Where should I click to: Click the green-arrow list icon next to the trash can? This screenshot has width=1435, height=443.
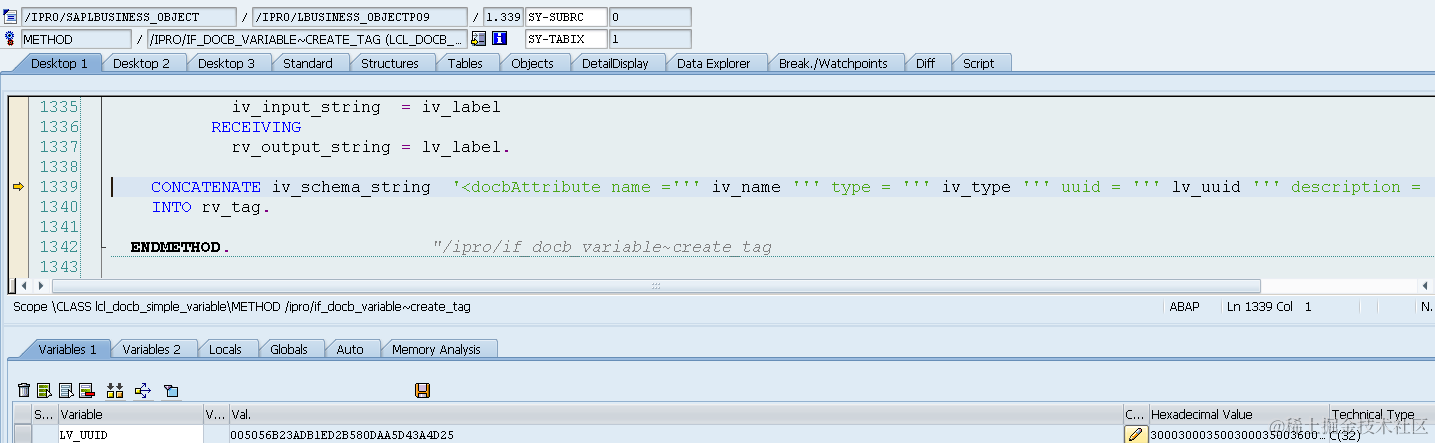point(44,390)
